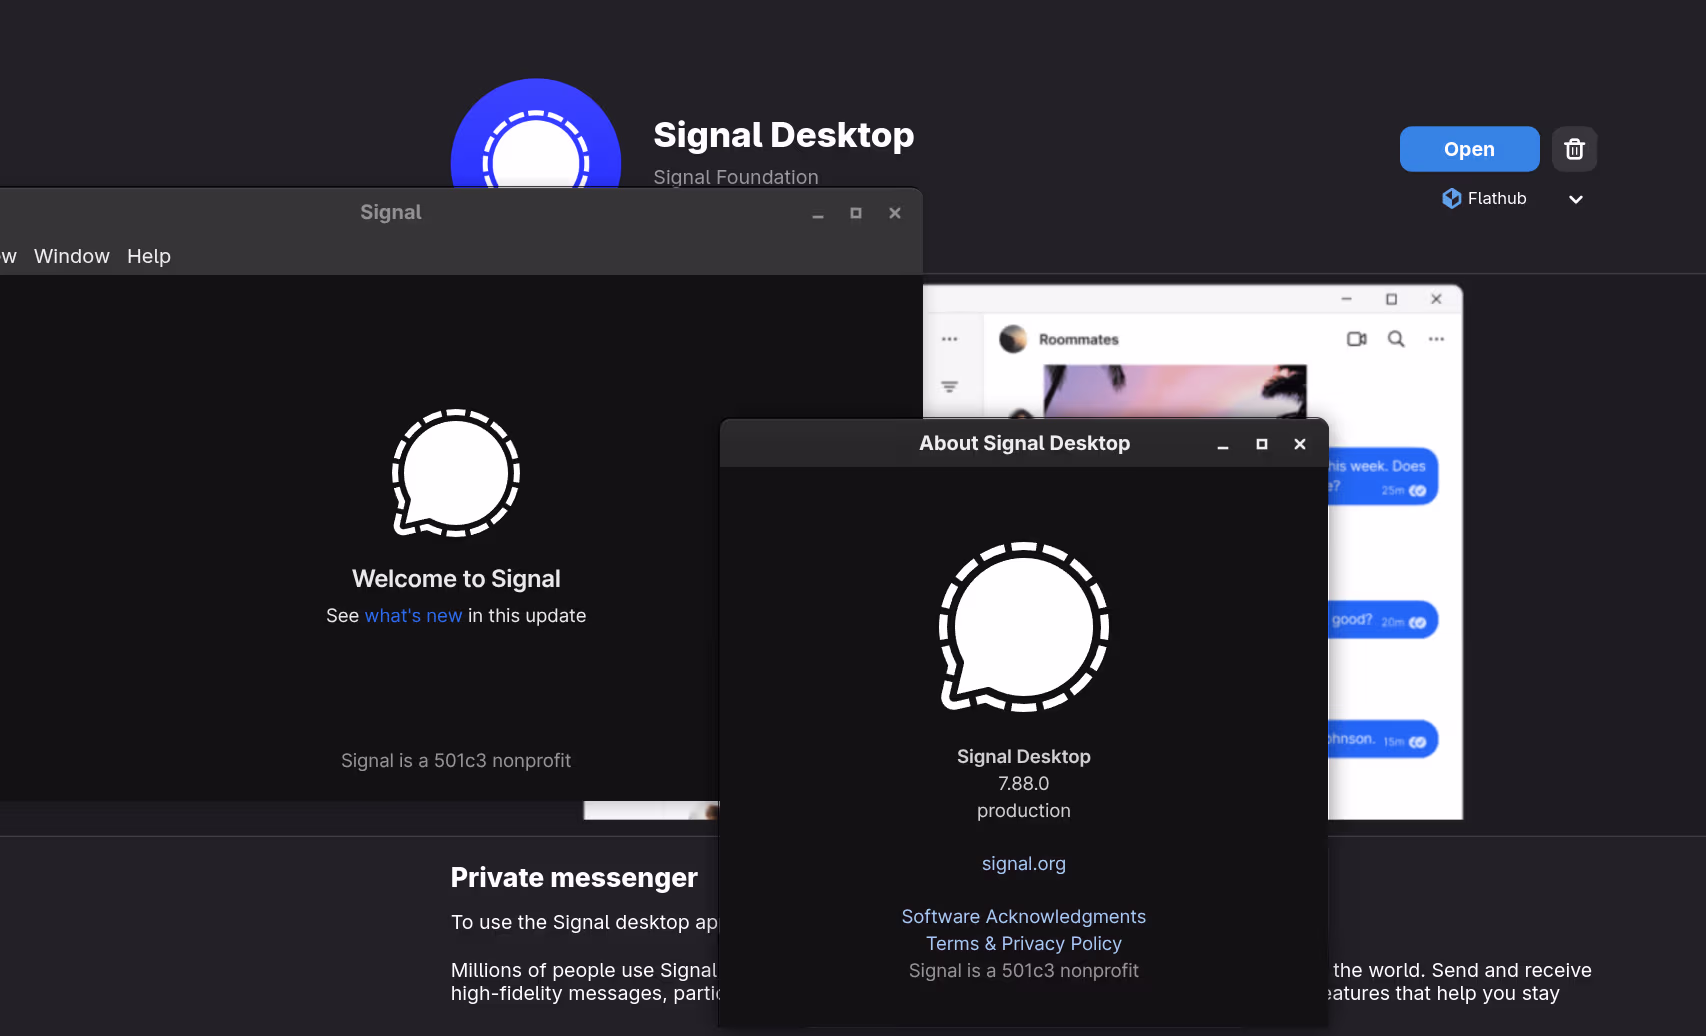Uninstall Signal Desktop via the trash icon

click(x=1574, y=149)
